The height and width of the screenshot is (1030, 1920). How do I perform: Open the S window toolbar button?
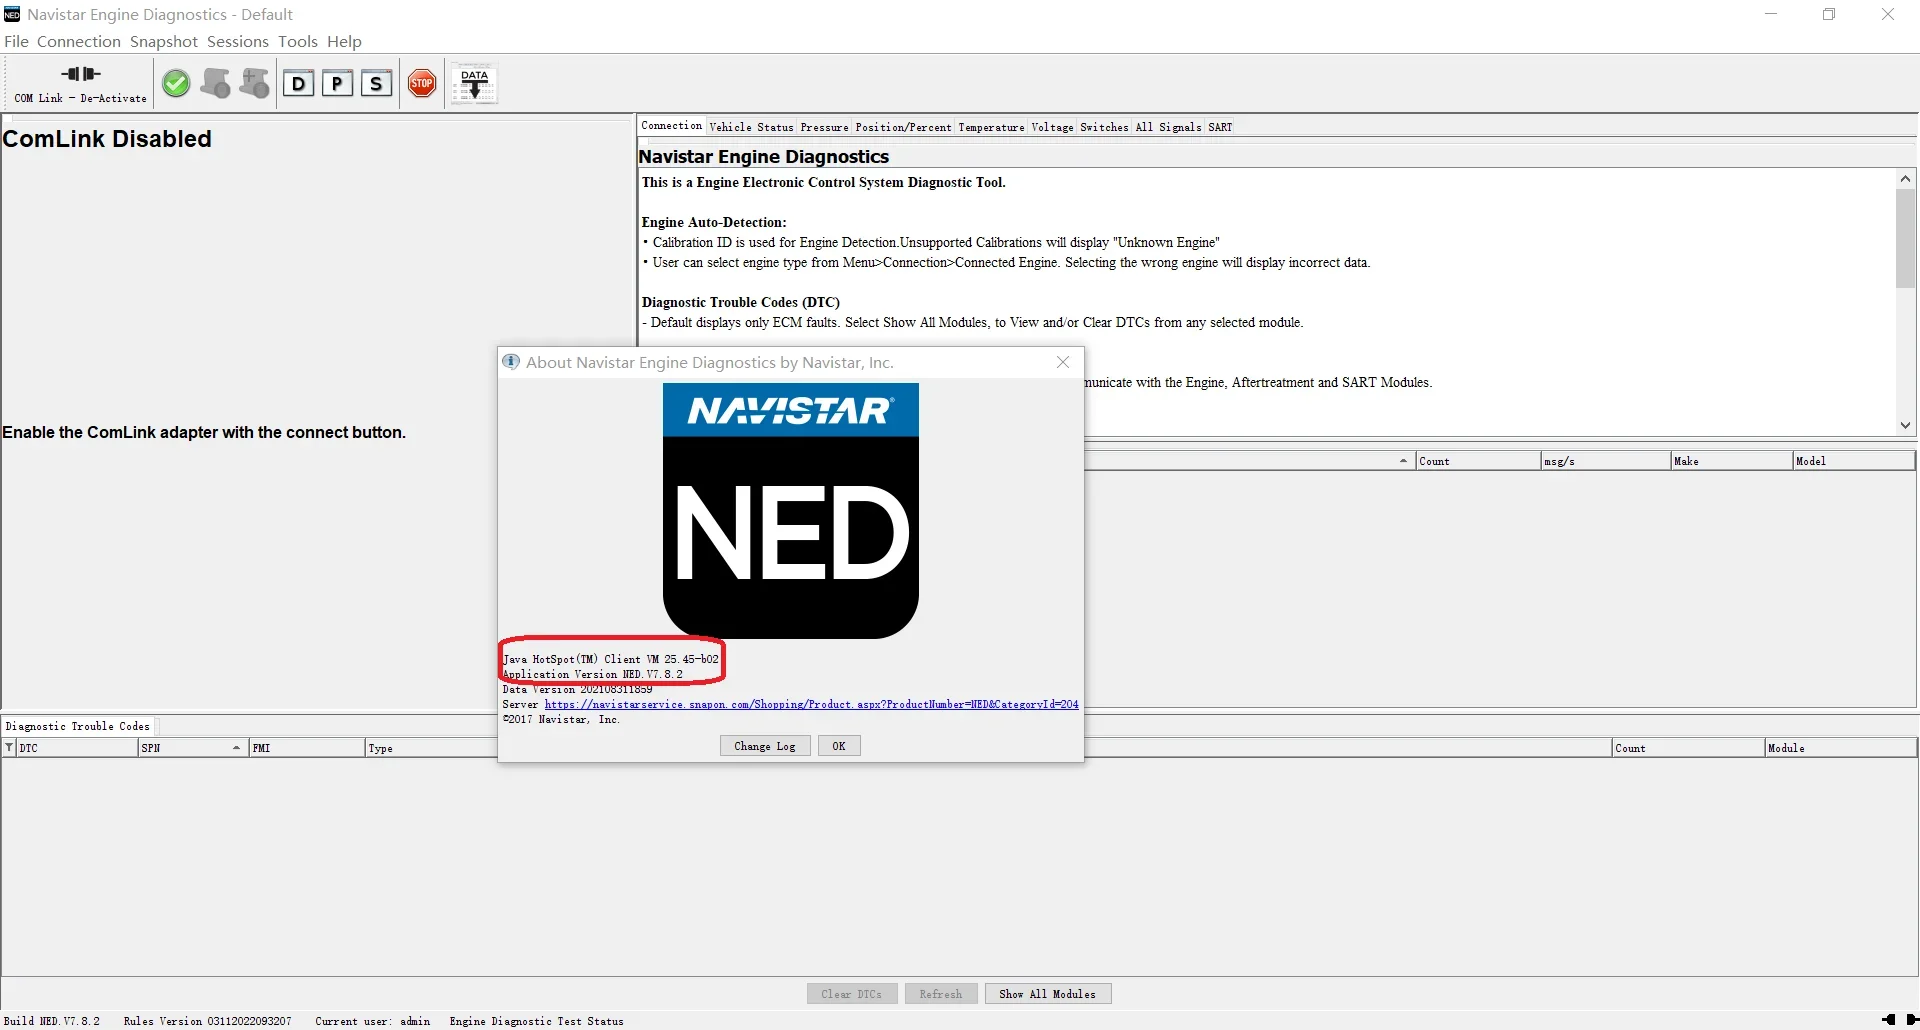[x=376, y=84]
